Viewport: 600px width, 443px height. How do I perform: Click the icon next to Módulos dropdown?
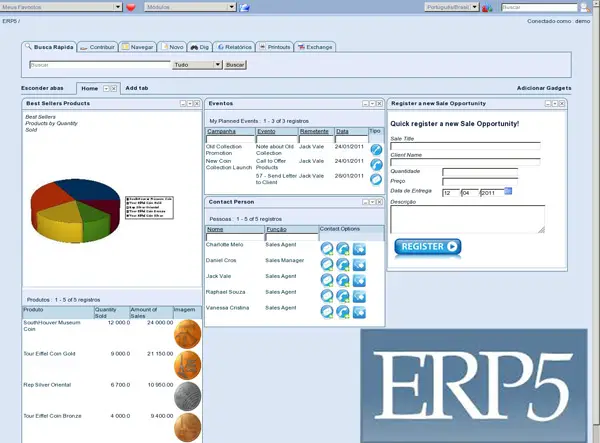coord(245,7)
